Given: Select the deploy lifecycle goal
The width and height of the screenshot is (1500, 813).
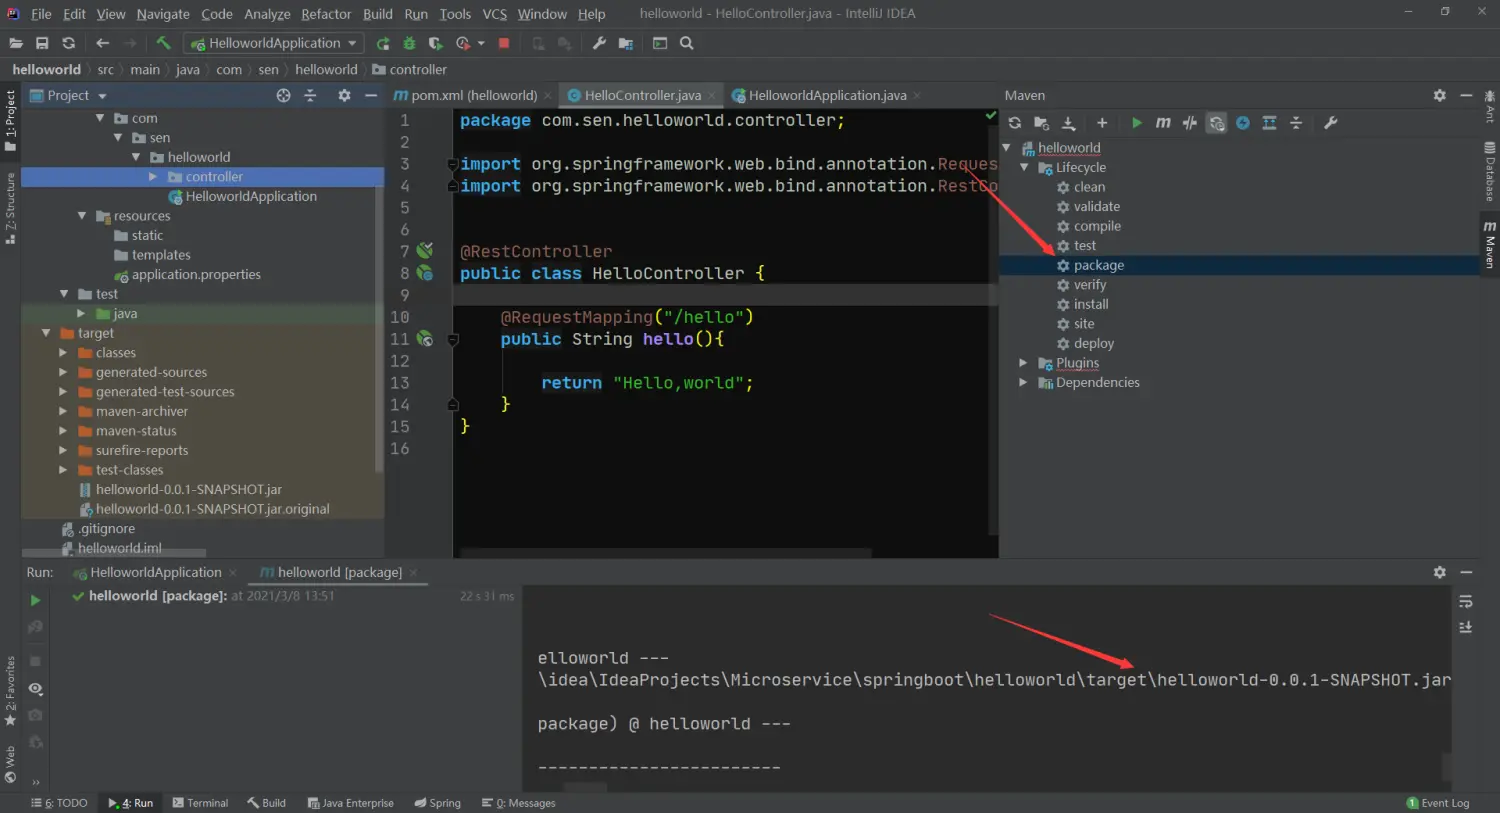Looking at the screenshot, I should tap(1093, 343).
